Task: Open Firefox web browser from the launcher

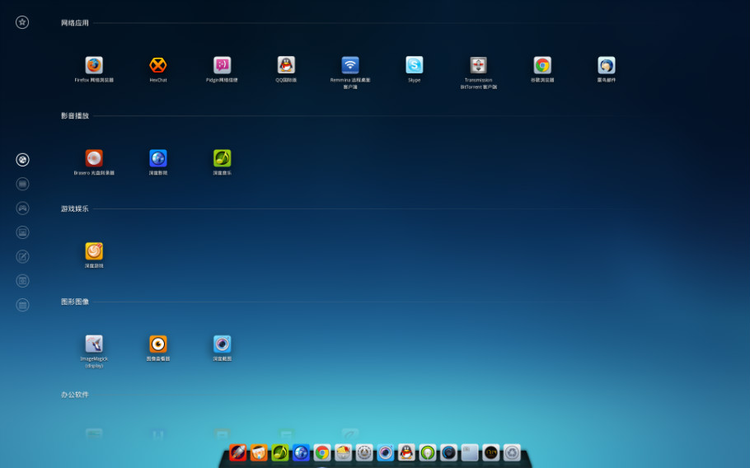Action: point(94,65)
